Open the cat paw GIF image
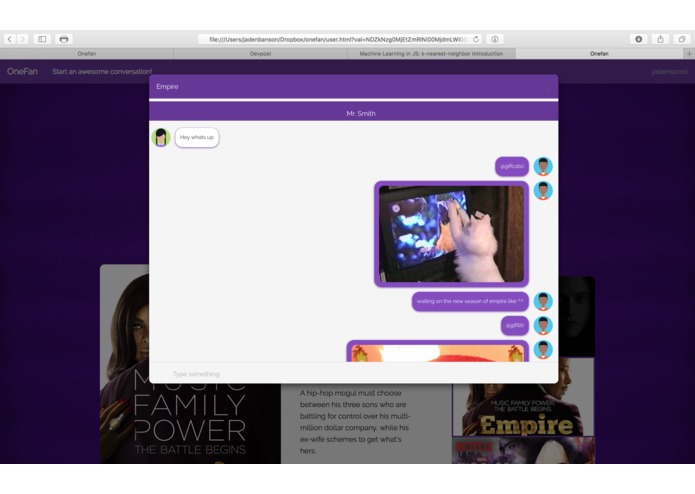695x494 pixels. coord(452,234)
